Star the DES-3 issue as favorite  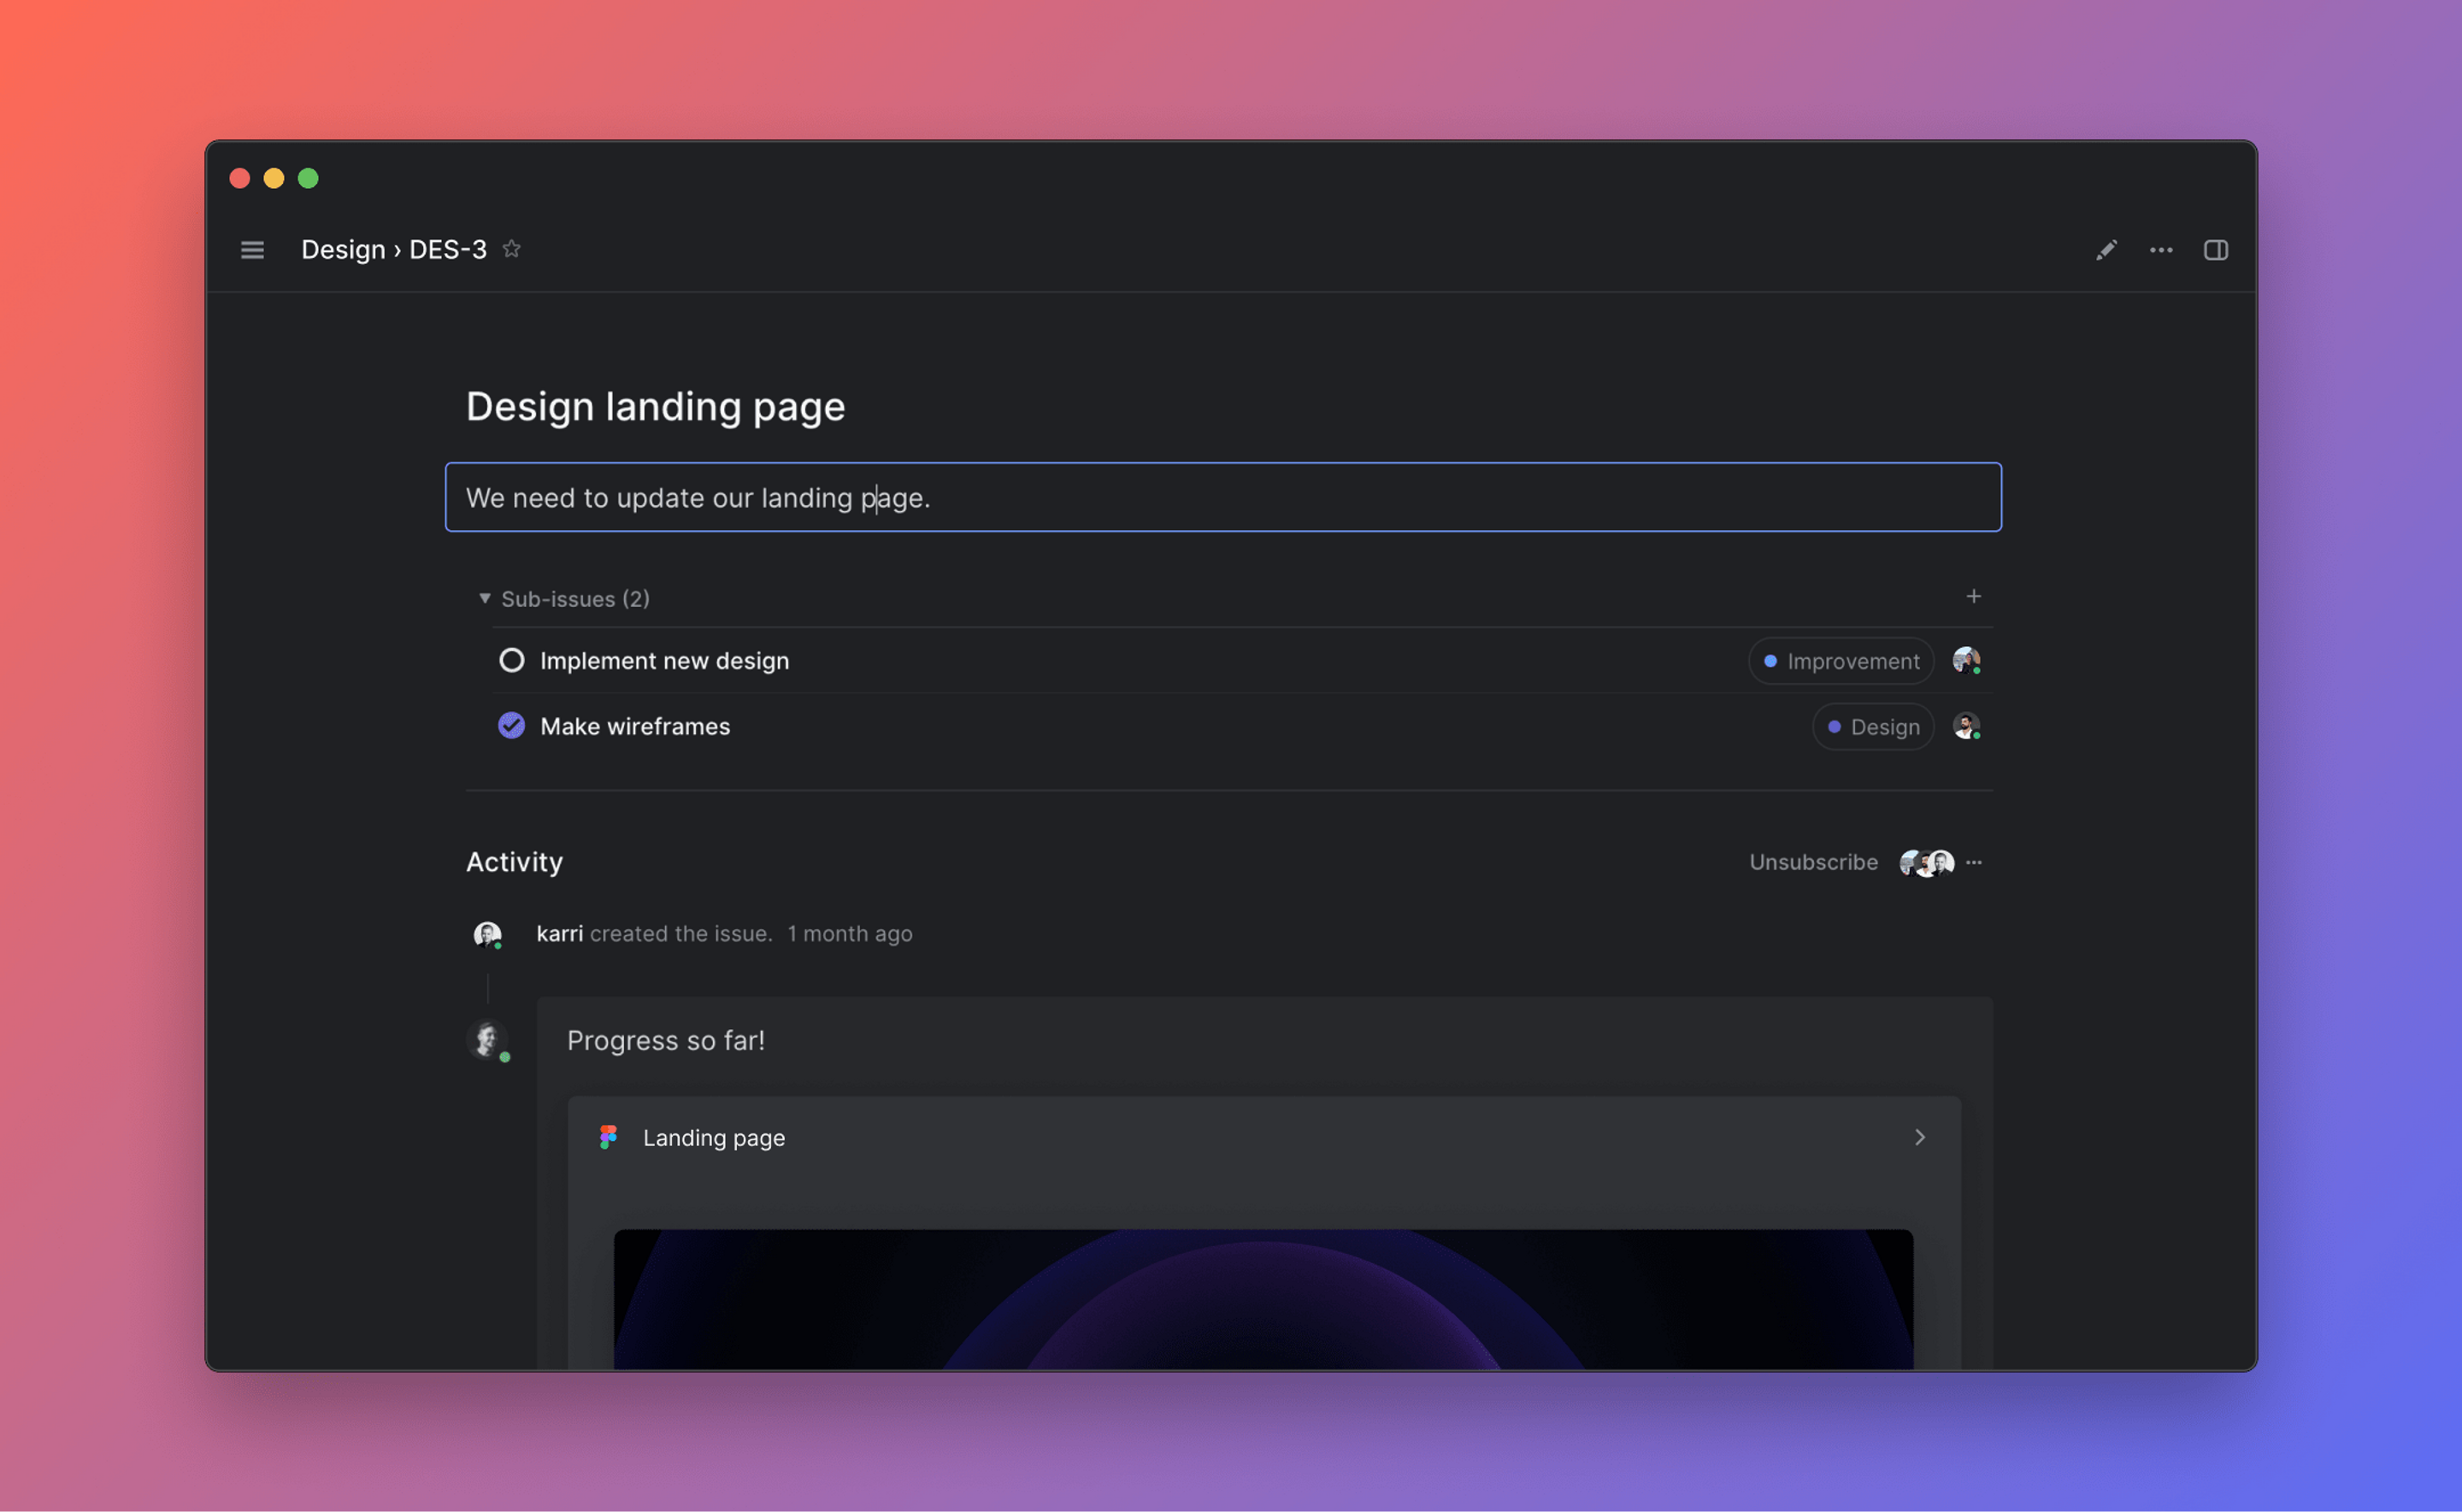point(511,249)
